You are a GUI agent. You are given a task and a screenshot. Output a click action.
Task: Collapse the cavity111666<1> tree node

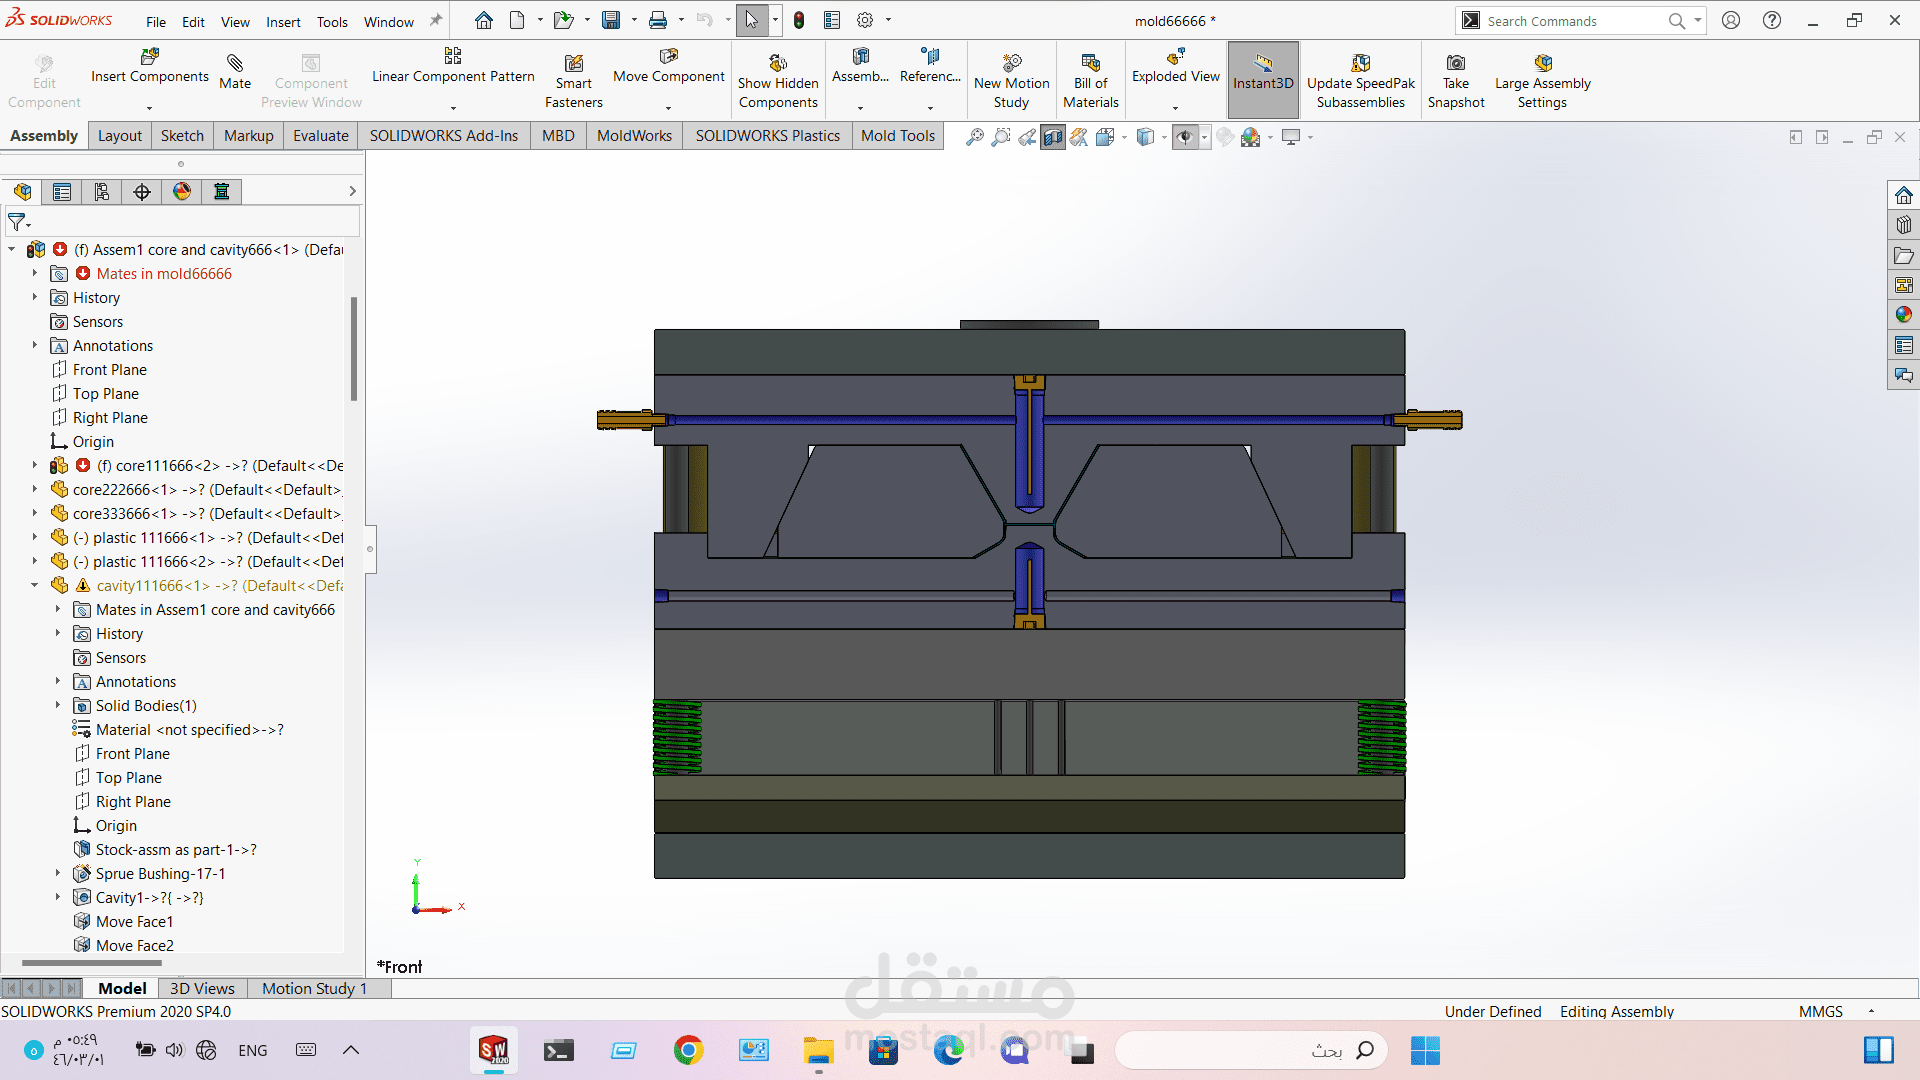click(35, 586)
